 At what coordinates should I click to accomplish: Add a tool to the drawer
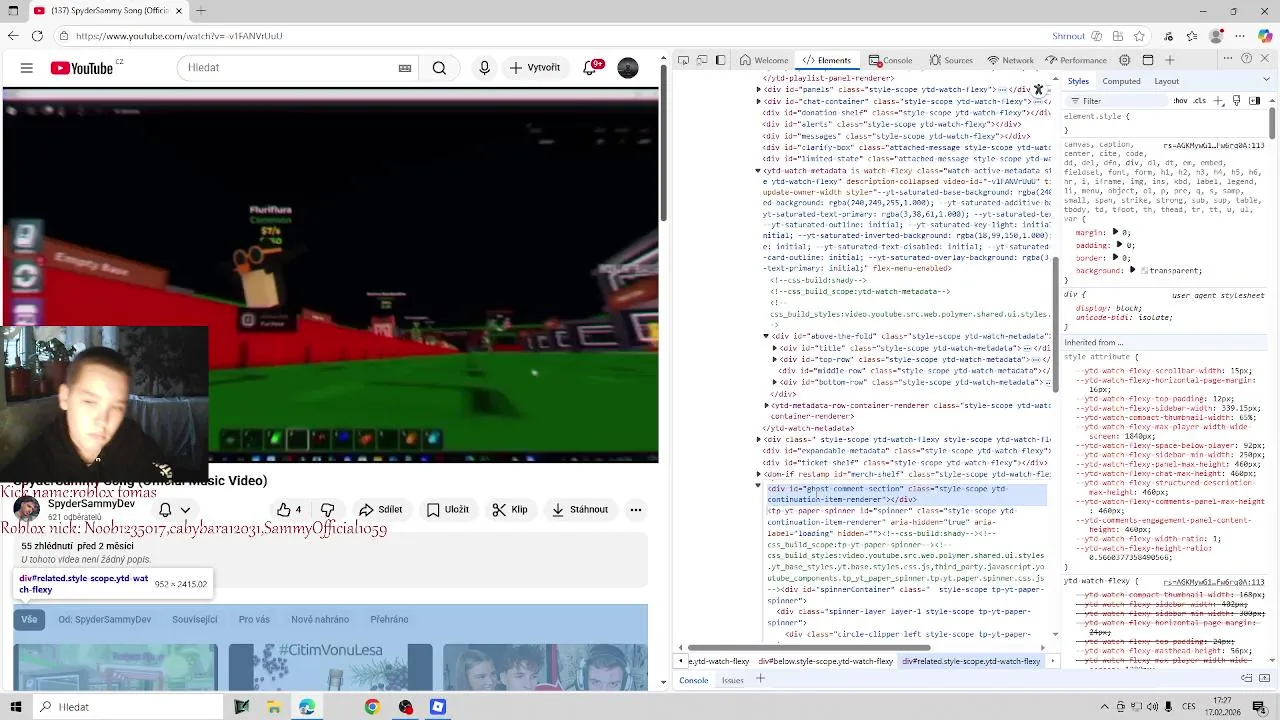click(760, 680)
